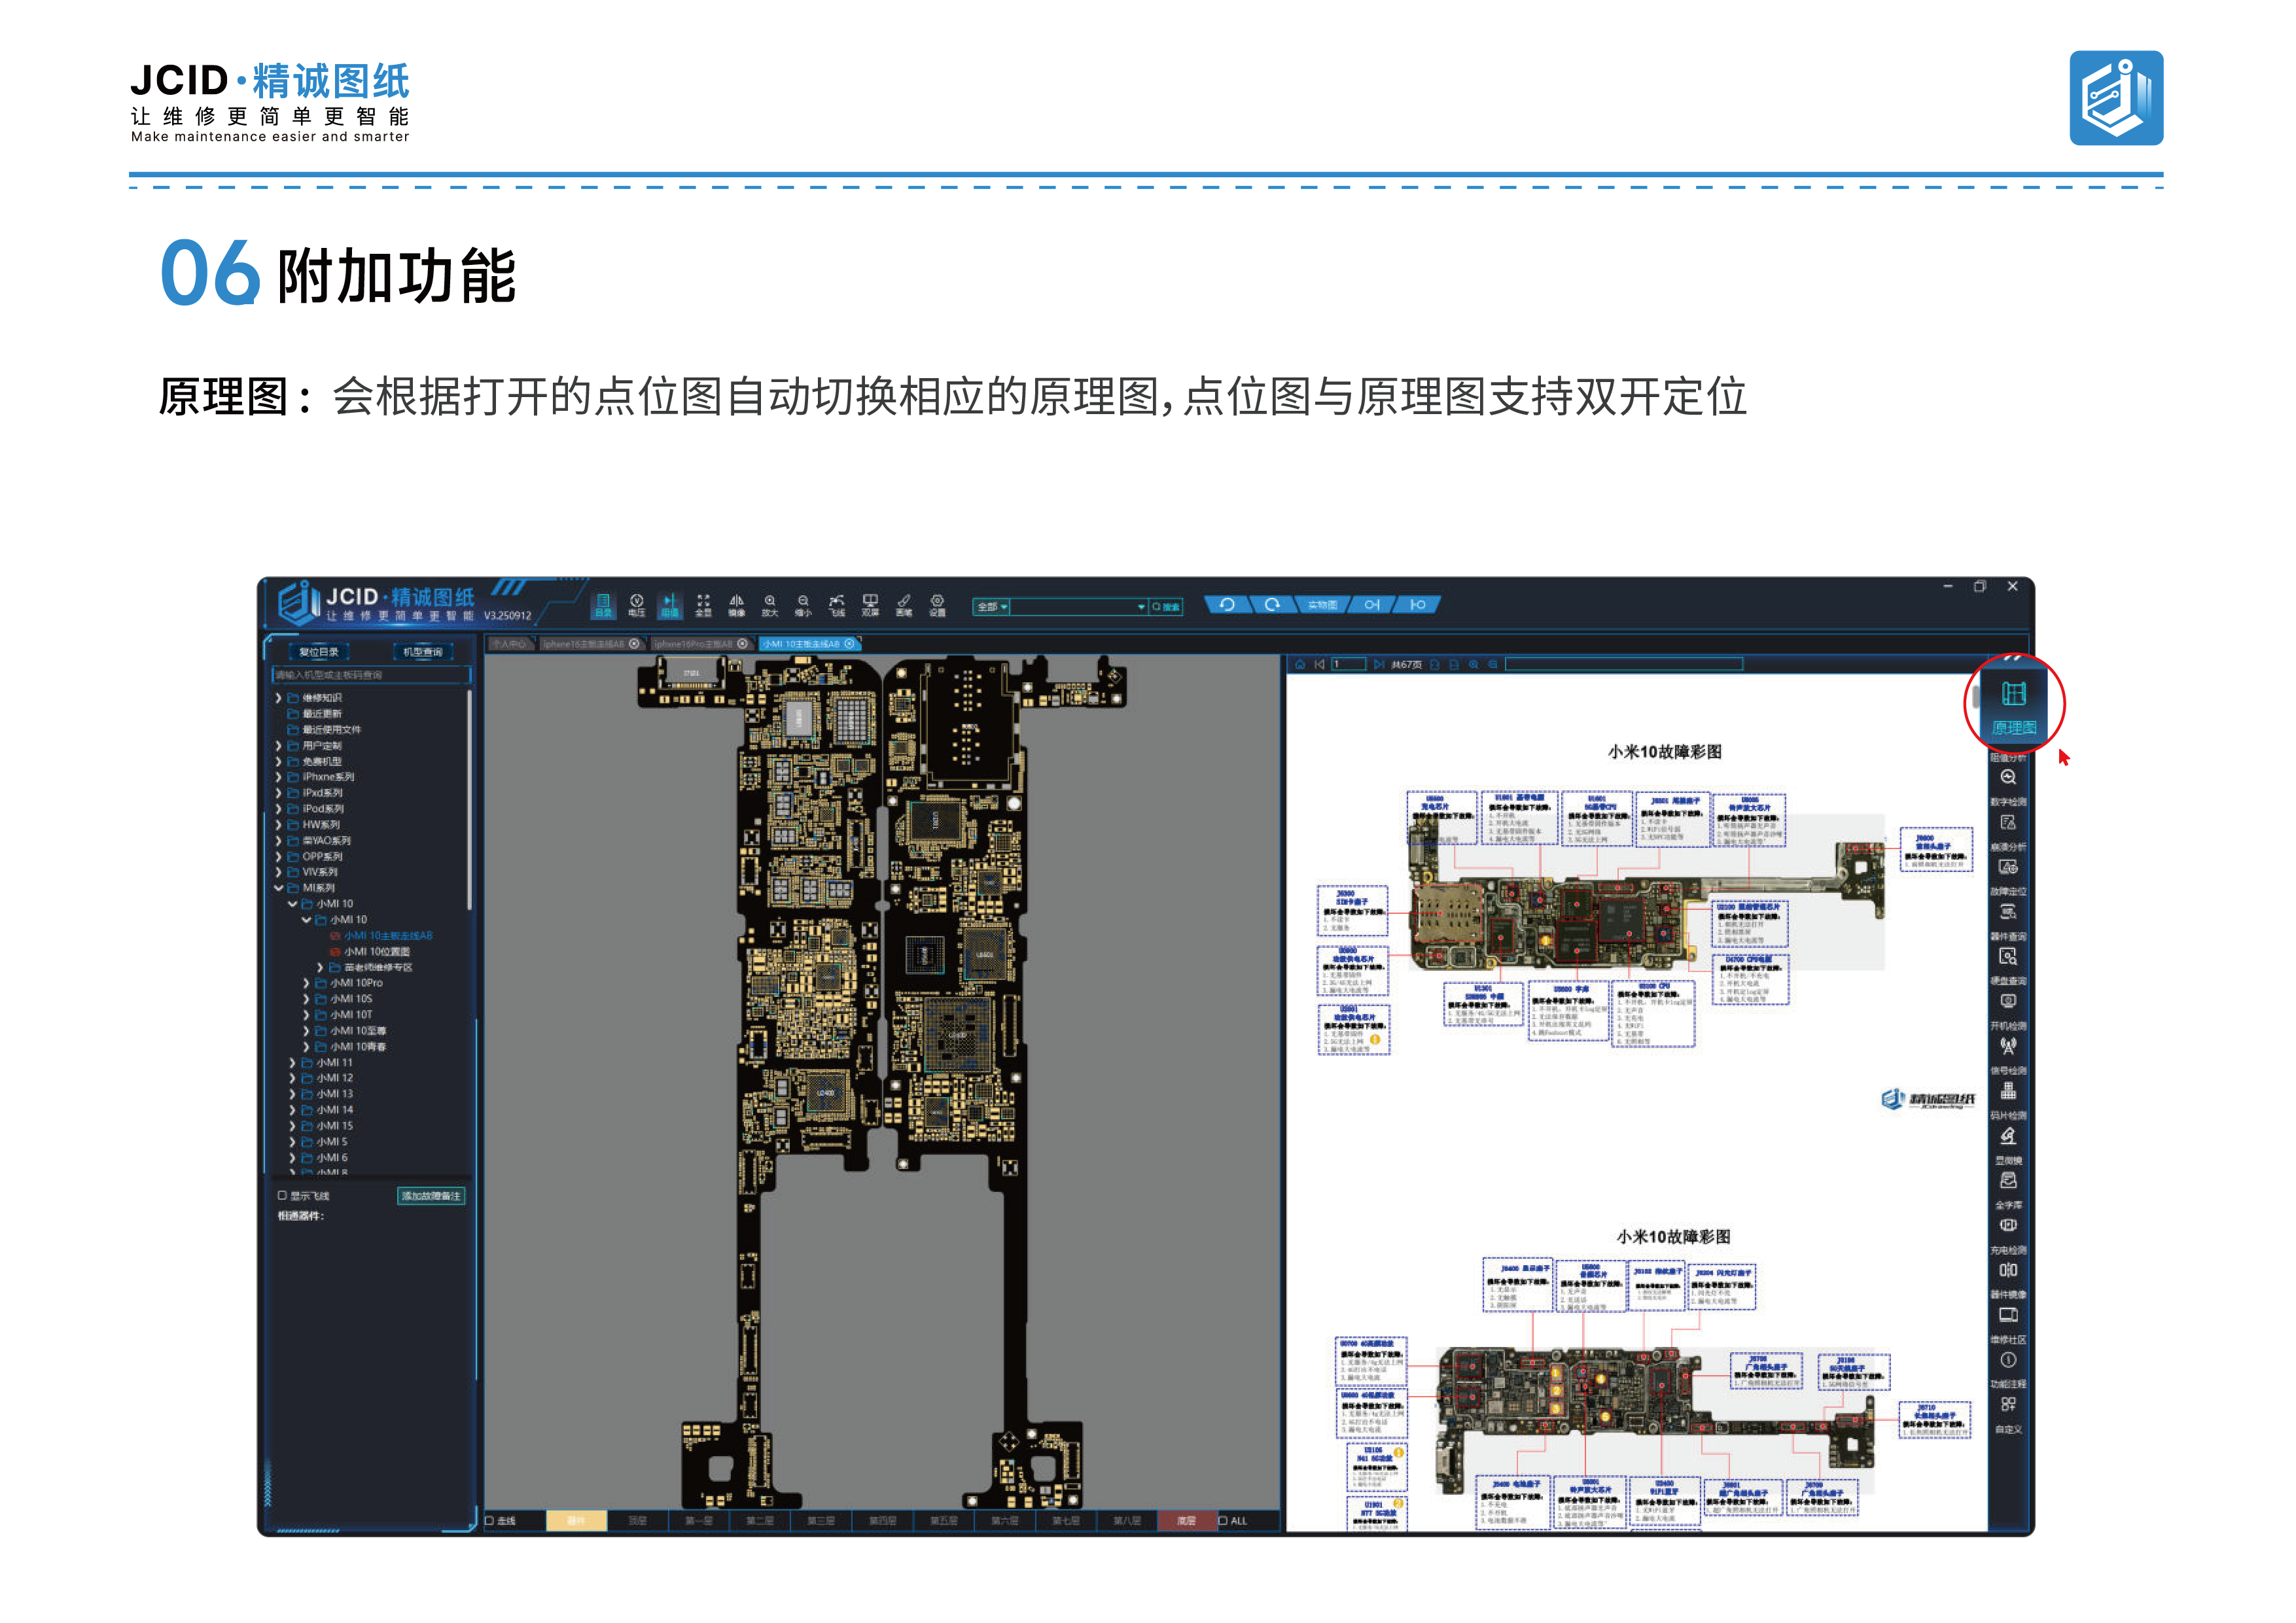The width and height of the screenshot is (2296, 1623).
Task: Check the 走线 trace checkbox
Action: pos(490,1521)
